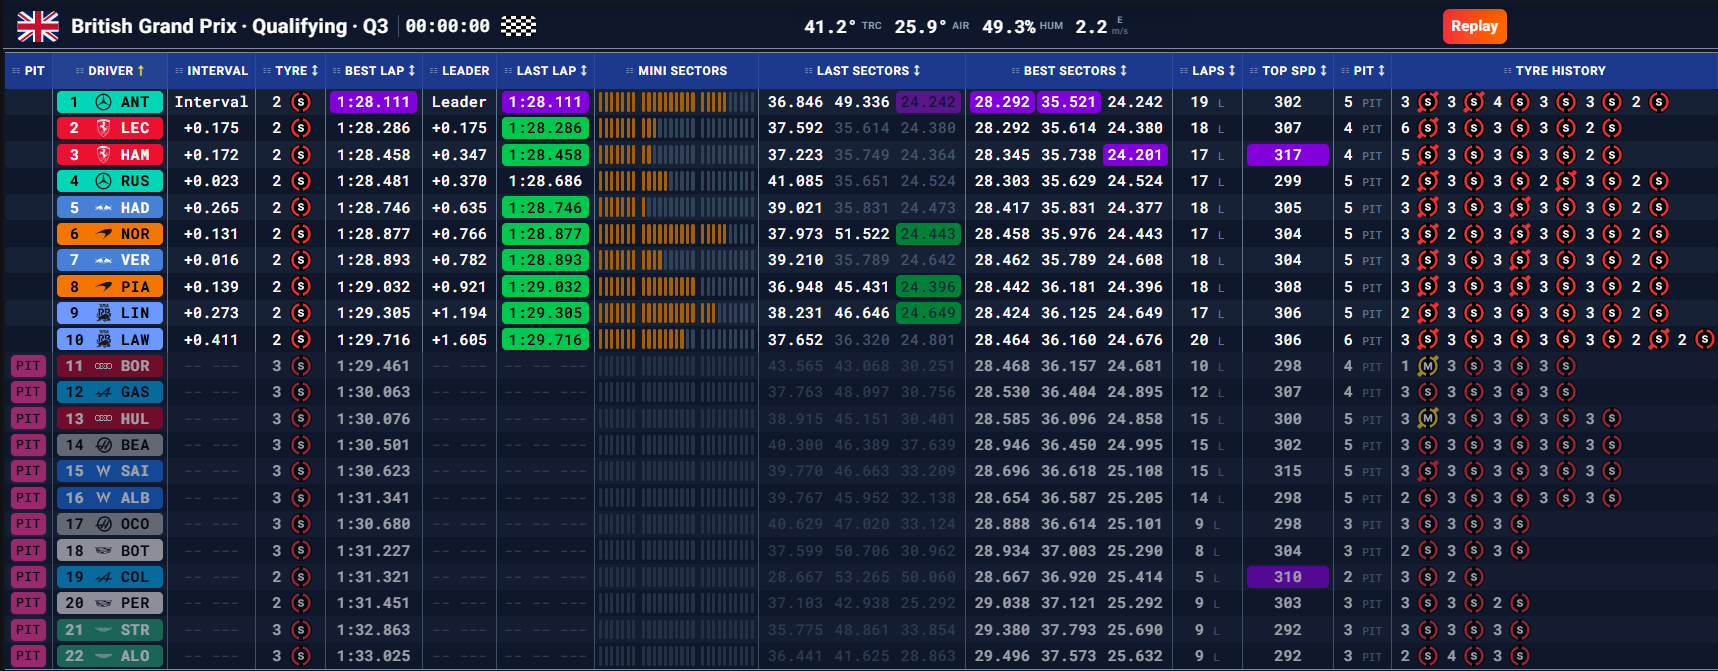
Task: Click the purple 317 top speed cell
Action: pos(1288,155)
